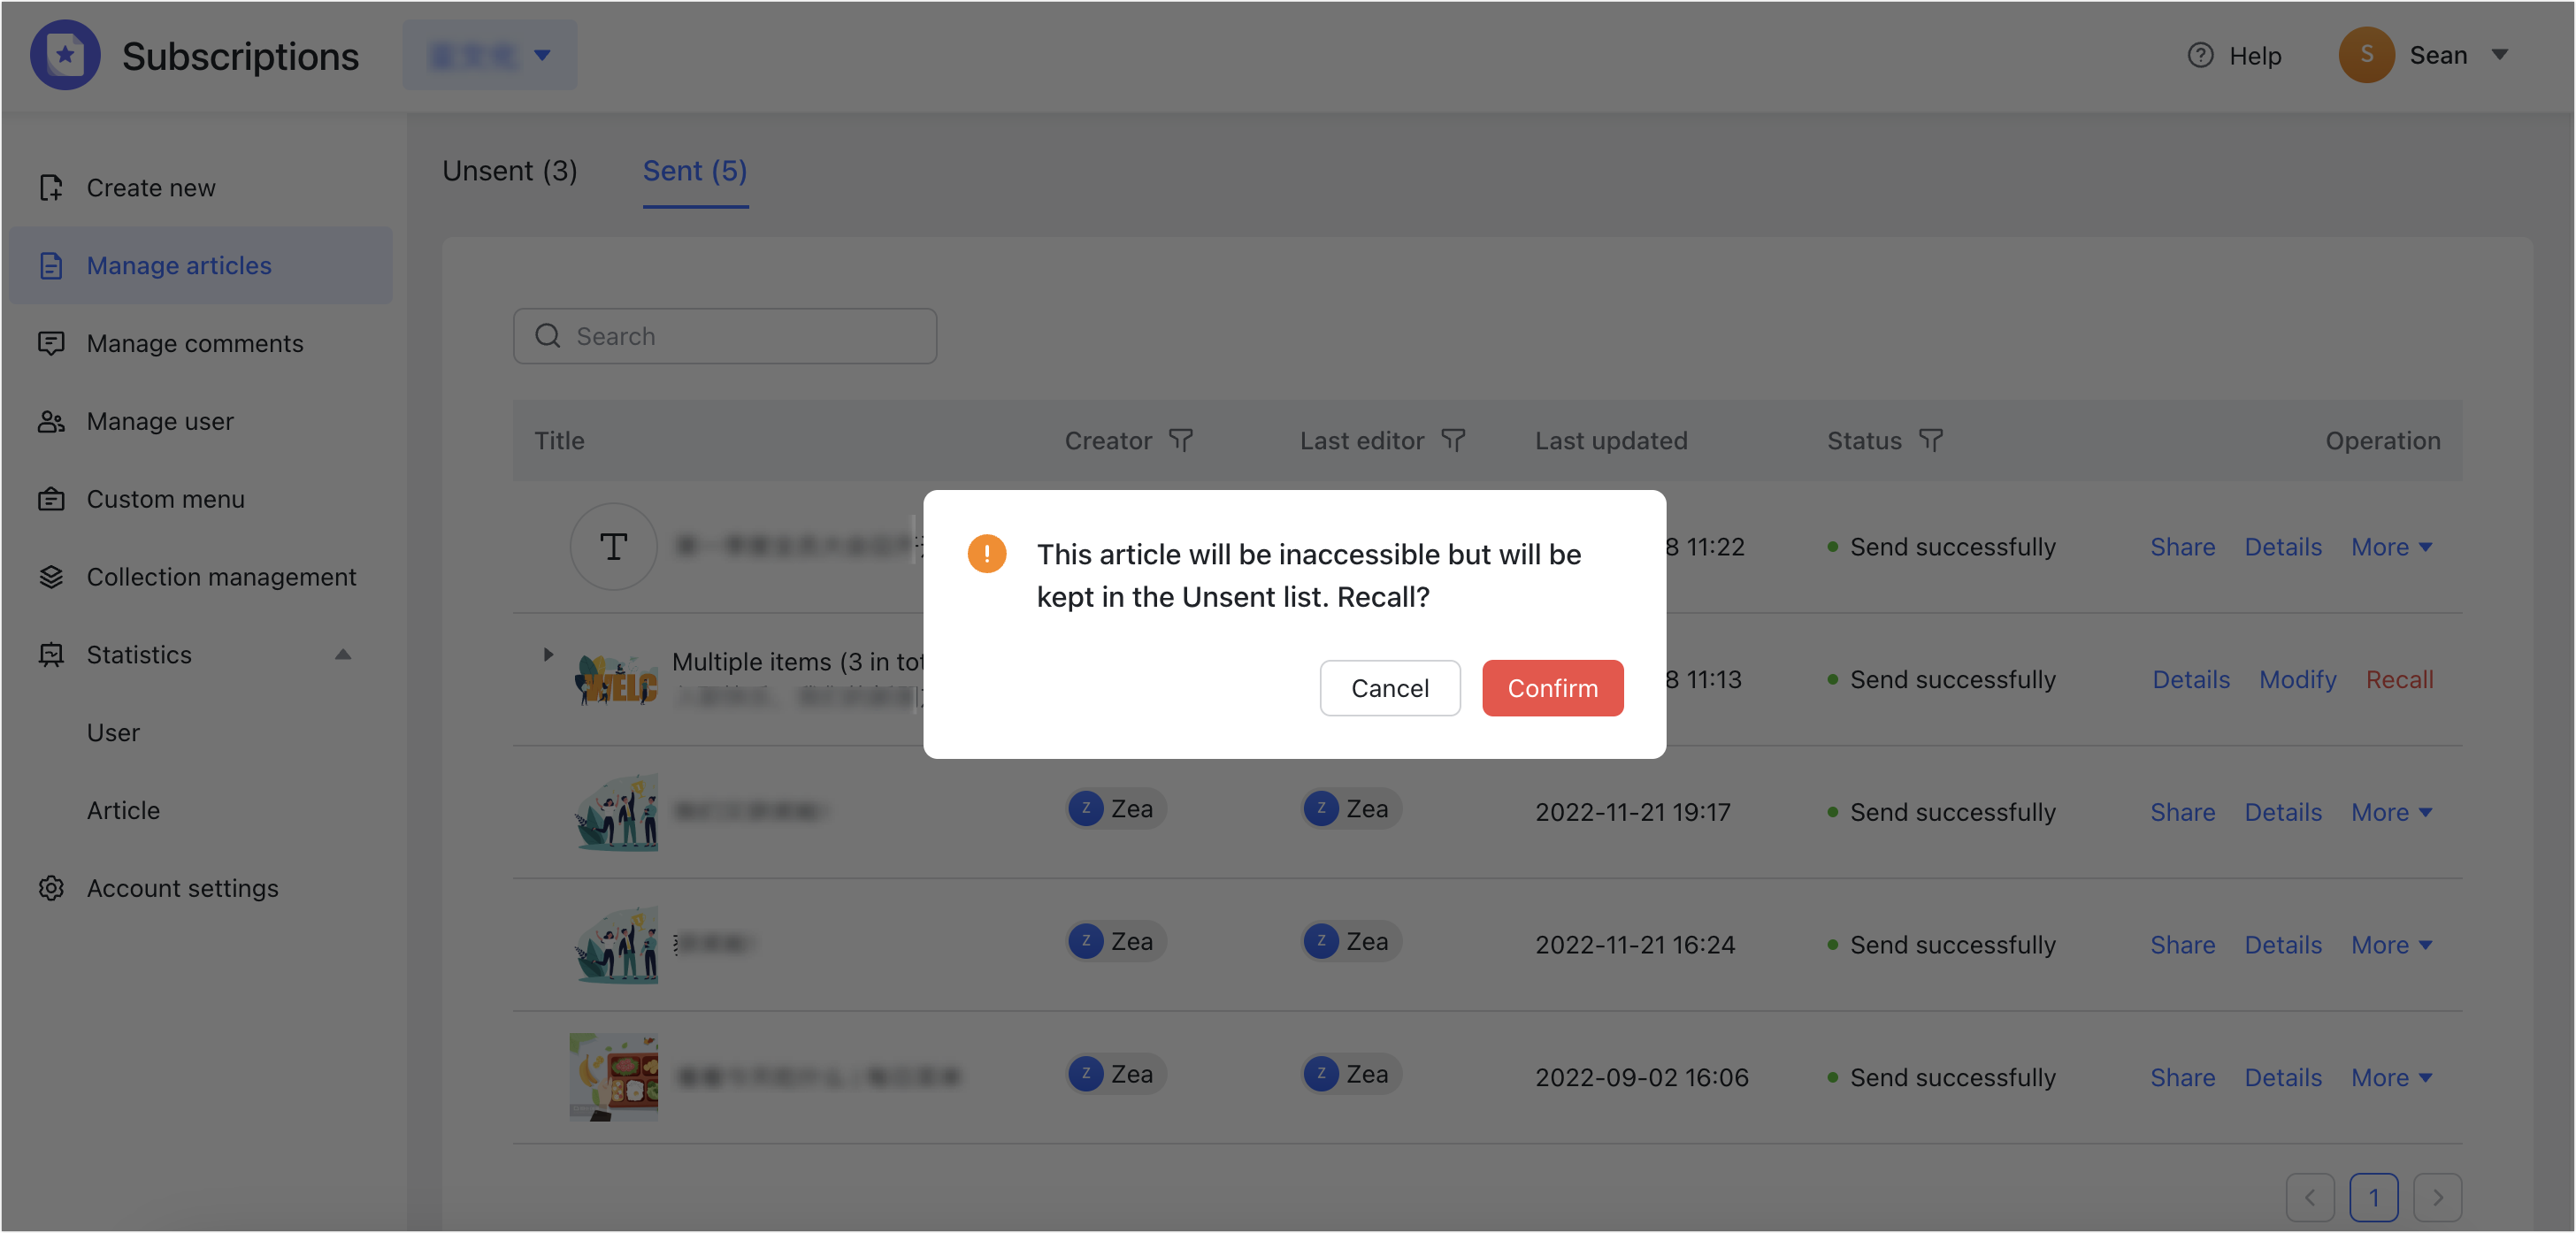Cancel the recall dialog
The image size is (2576, 1233).
pos(1390,688)
